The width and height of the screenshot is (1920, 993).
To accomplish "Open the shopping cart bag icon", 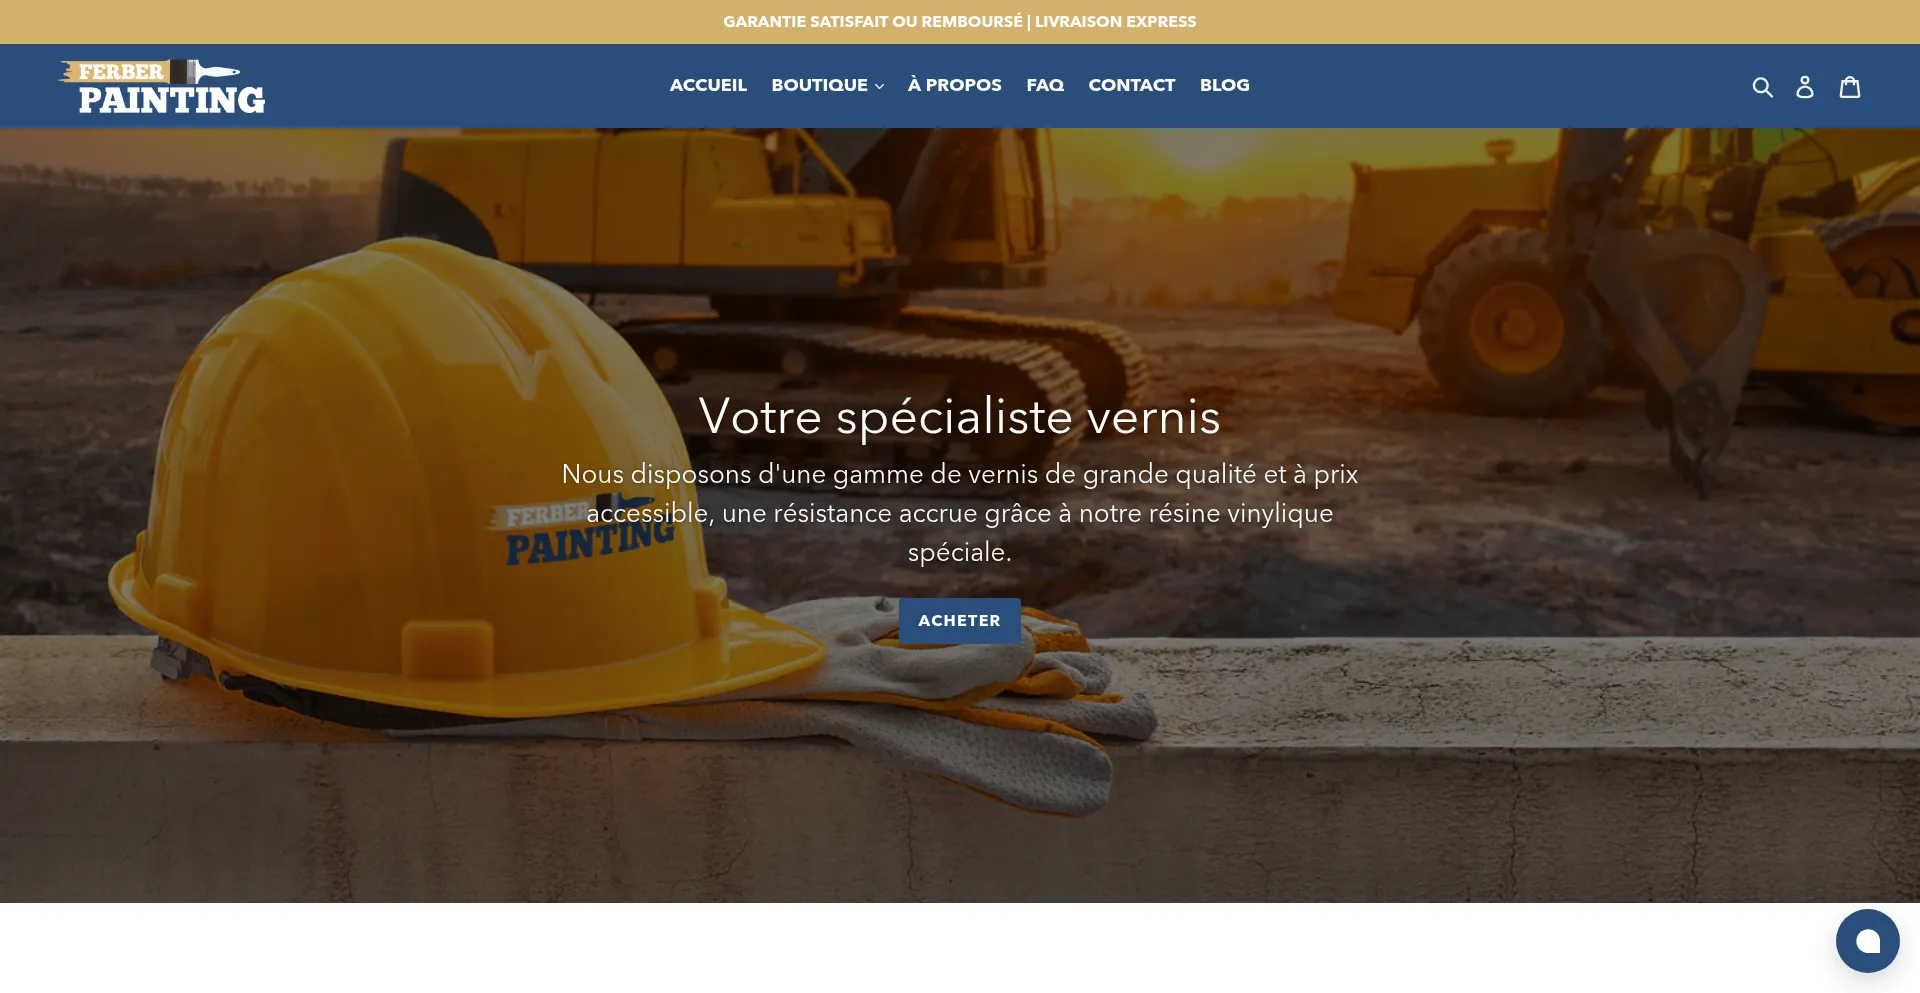I will pyautogui.click(x=1850, y=87).
